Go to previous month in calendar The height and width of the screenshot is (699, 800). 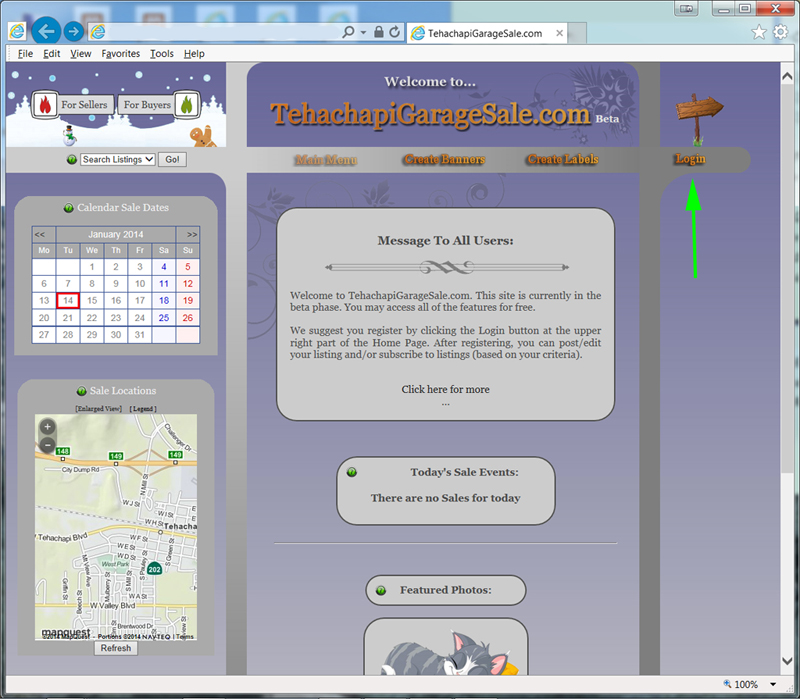pyautogui.click(x=40, y=234)
